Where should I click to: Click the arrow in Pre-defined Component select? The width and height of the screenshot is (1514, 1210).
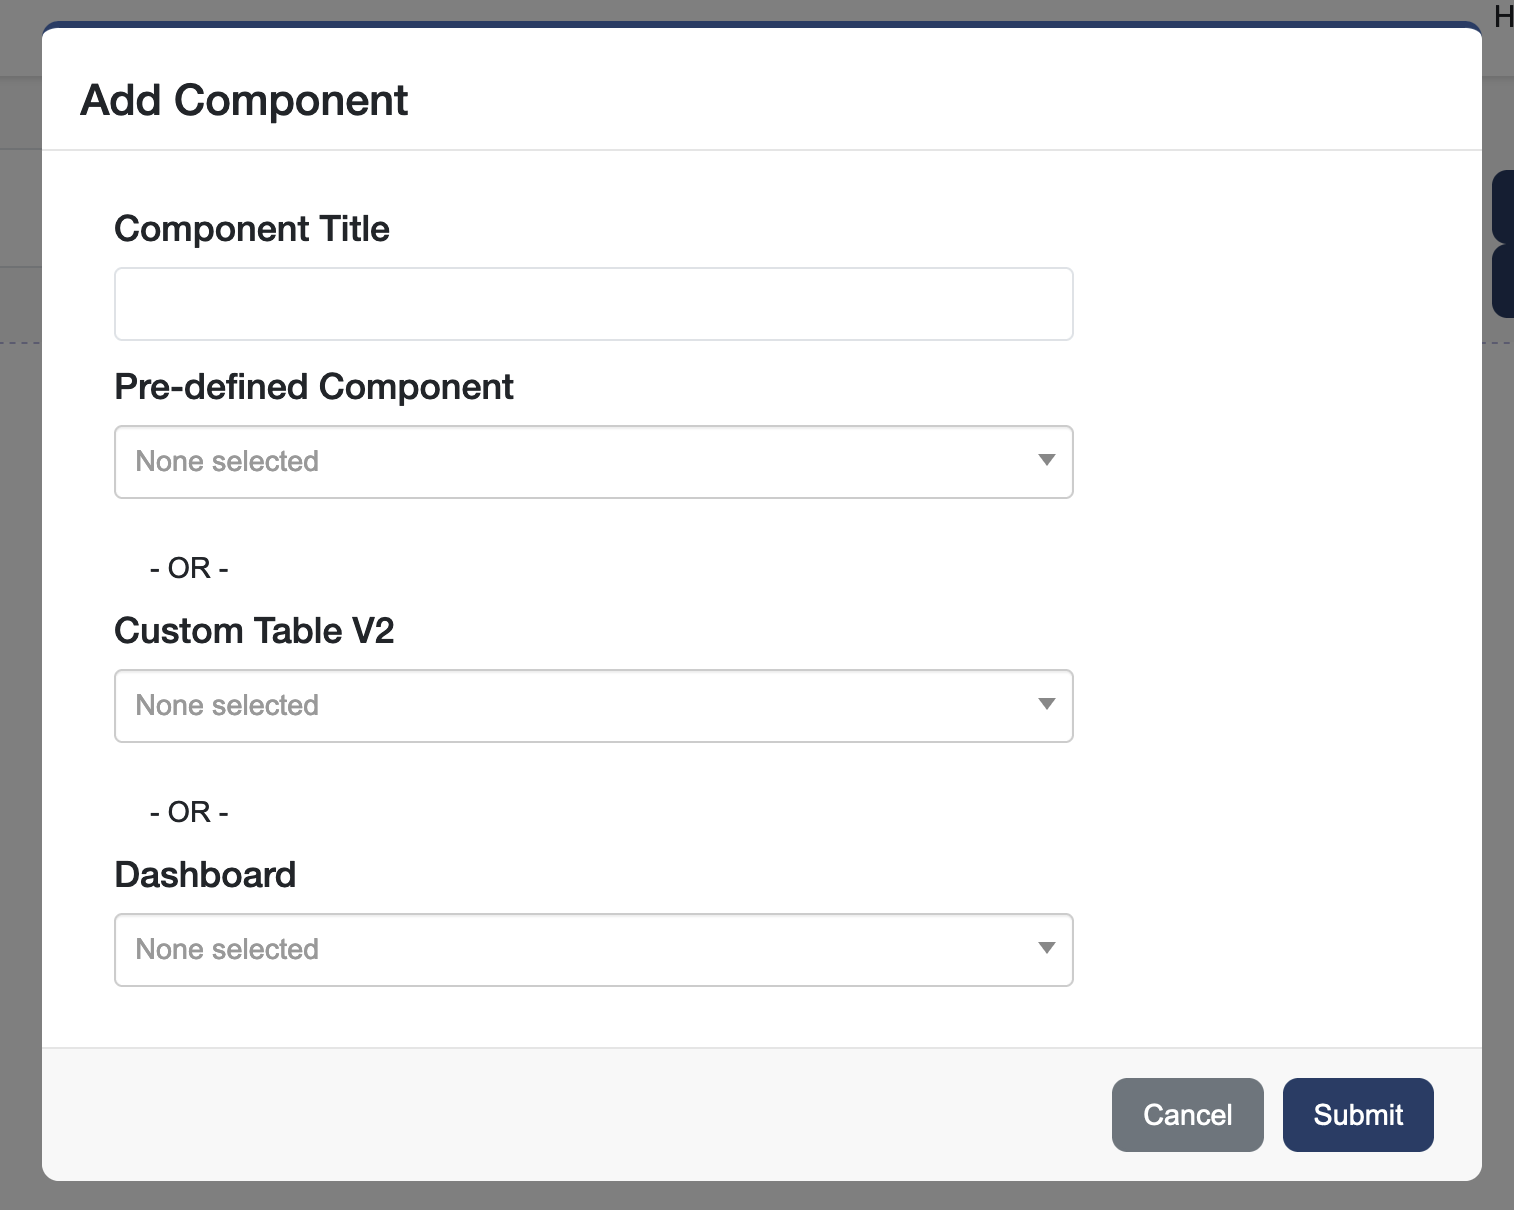coord(1046,460)
